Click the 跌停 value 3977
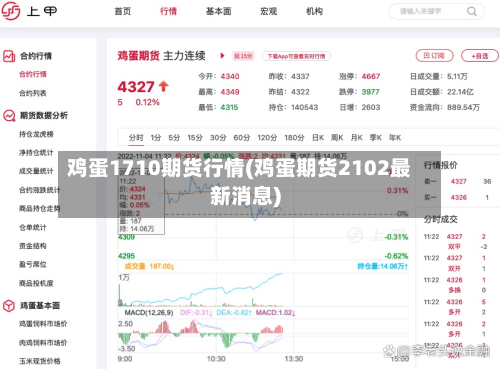Viewport: 500px width, 369px height. 371,92
